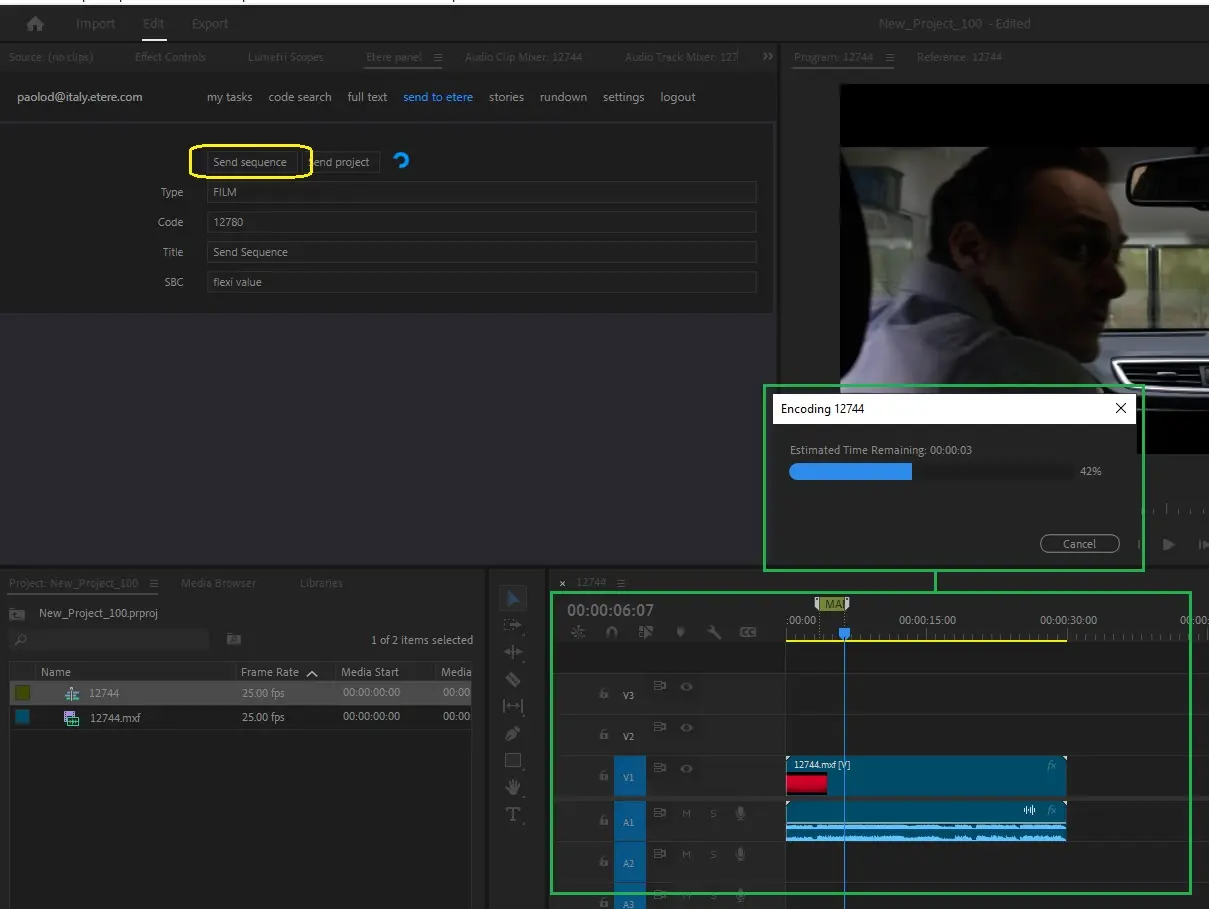Activate the Pen tool
Viewport: 1209px width, 909px height.
coord(513,734)
